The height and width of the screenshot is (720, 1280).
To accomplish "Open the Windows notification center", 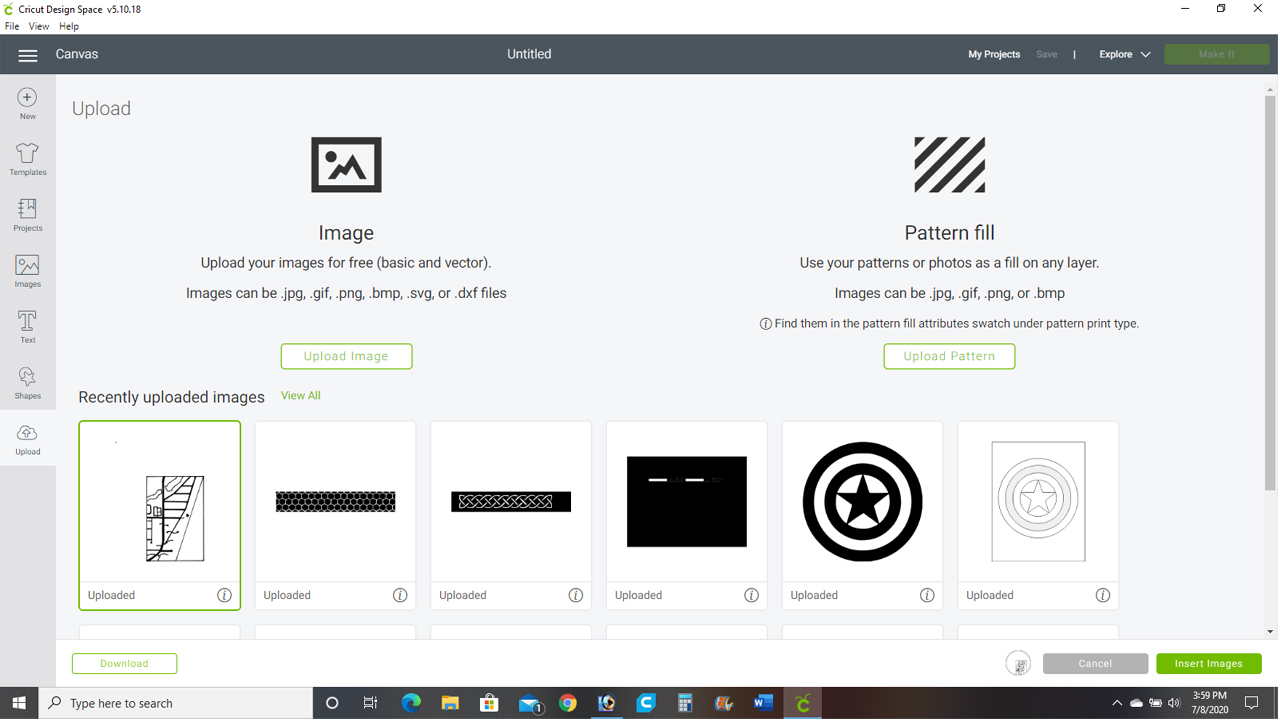I will pos(1251,703).
